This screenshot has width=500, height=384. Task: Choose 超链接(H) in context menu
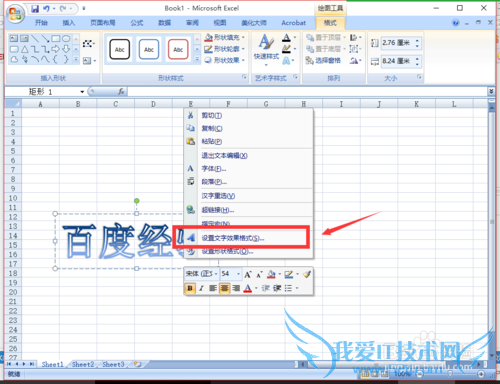point(248,210)
